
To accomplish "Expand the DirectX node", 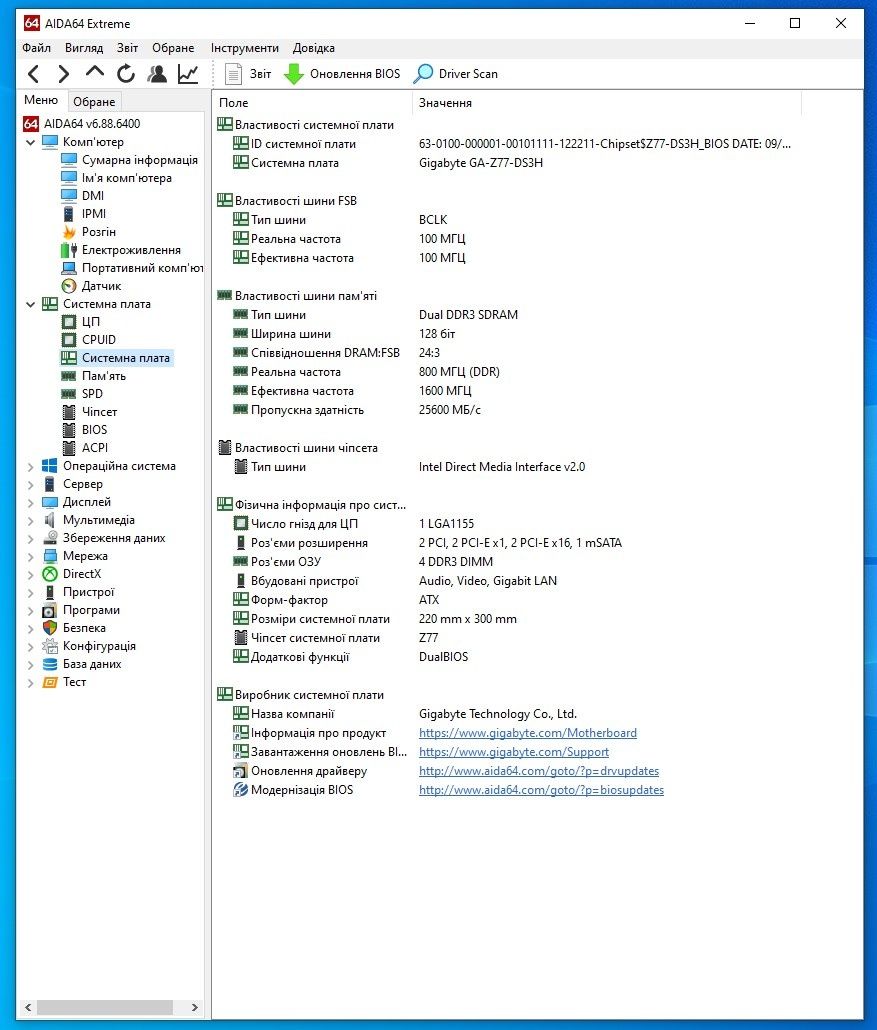I will point(30,574).
